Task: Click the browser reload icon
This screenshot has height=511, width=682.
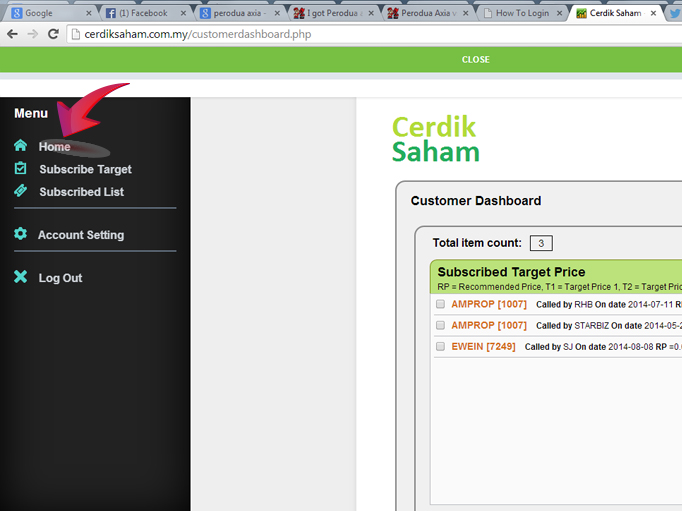Action: tap(53, 34)
